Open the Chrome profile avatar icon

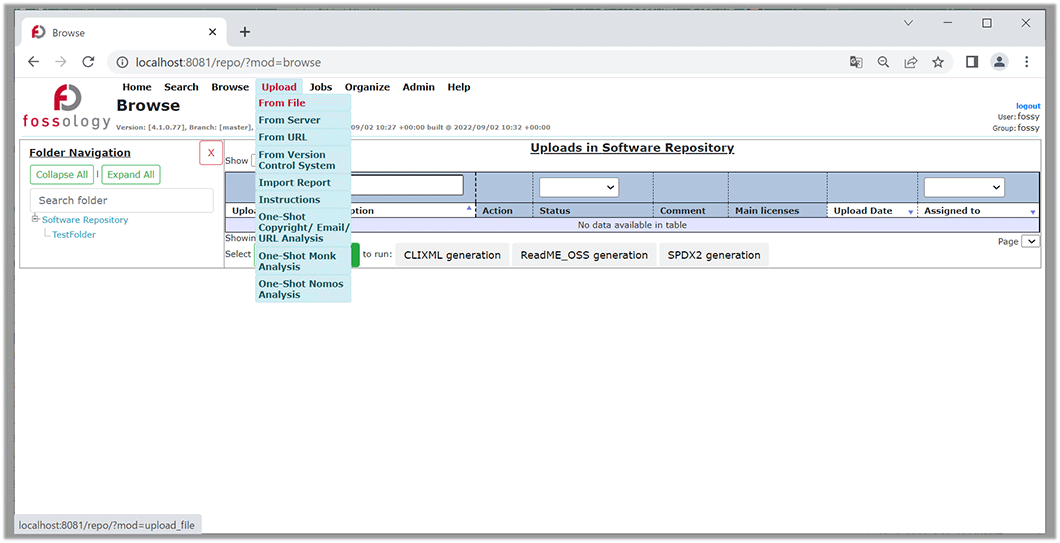(999, 62)
